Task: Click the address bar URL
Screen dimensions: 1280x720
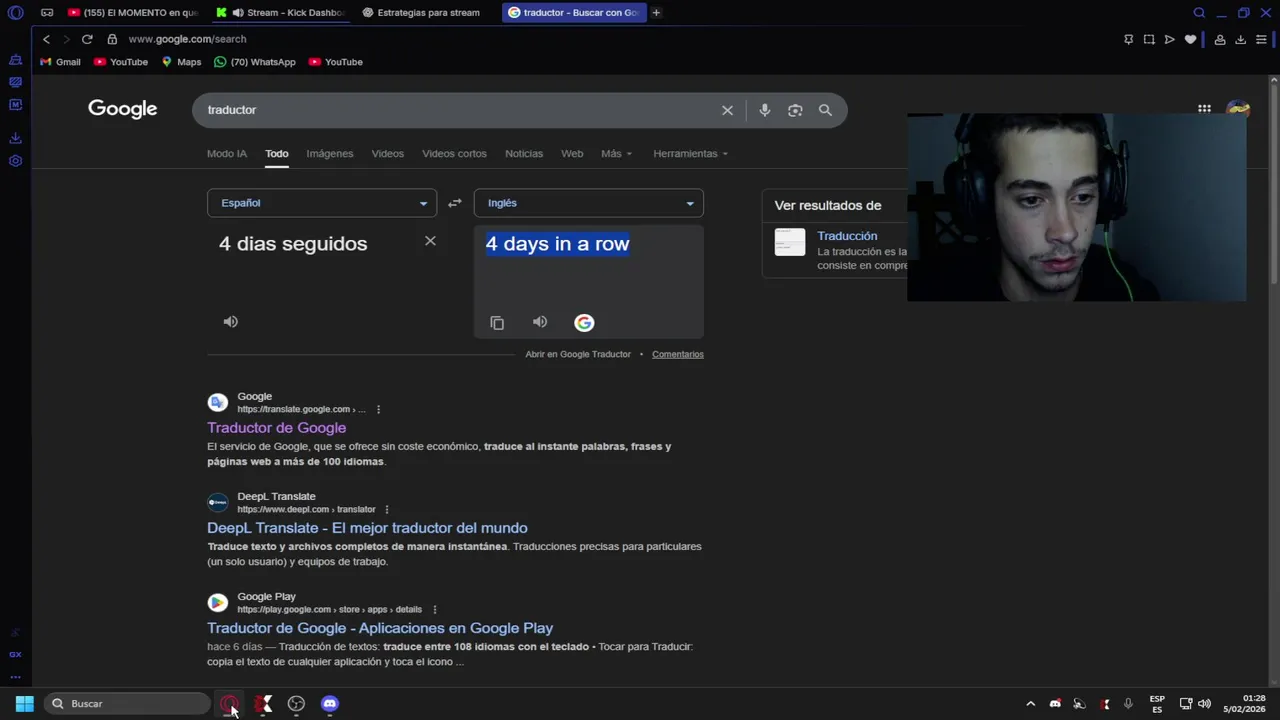Action: point(187,39)
